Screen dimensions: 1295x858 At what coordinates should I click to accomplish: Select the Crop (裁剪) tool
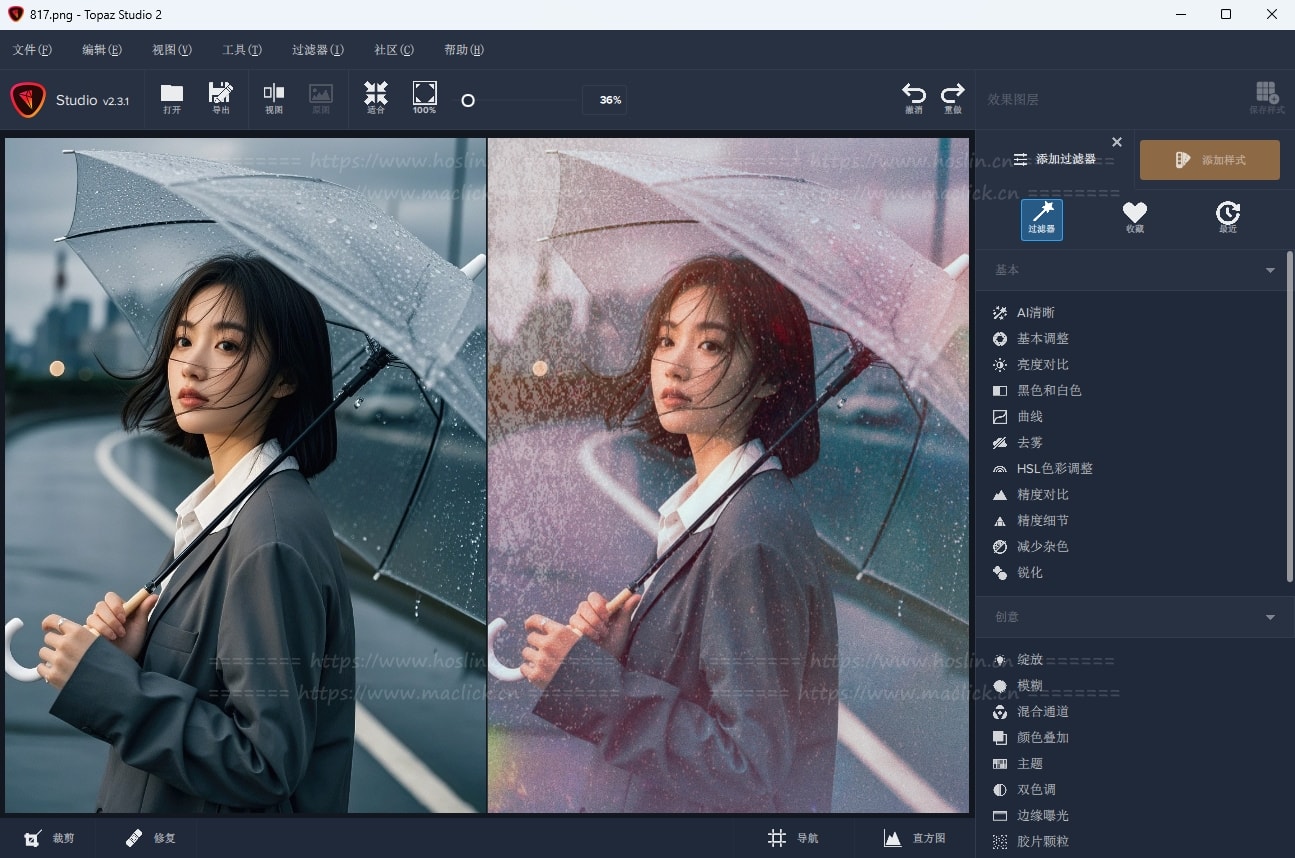(49, 838)
